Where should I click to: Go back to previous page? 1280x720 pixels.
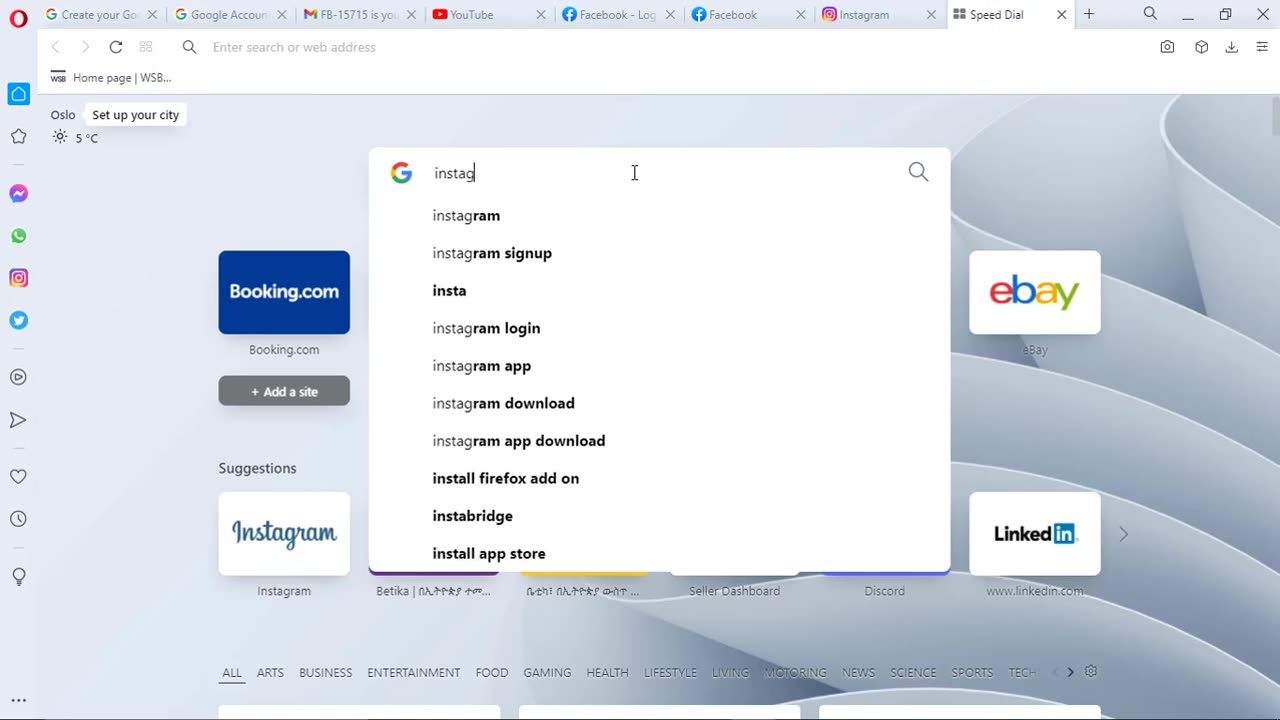56,47
